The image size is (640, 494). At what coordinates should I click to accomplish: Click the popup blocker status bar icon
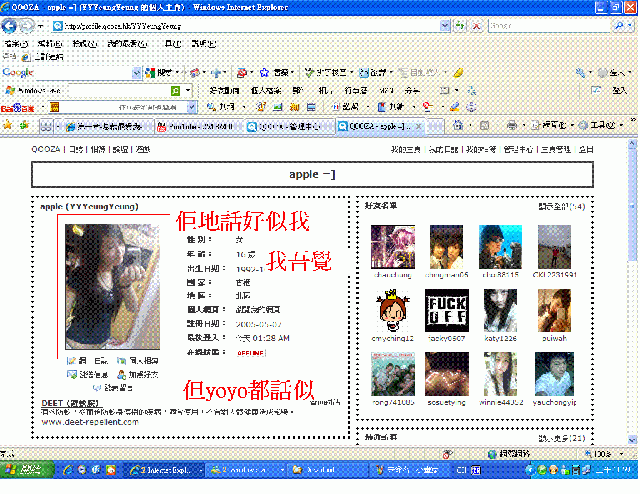(447, 454)
